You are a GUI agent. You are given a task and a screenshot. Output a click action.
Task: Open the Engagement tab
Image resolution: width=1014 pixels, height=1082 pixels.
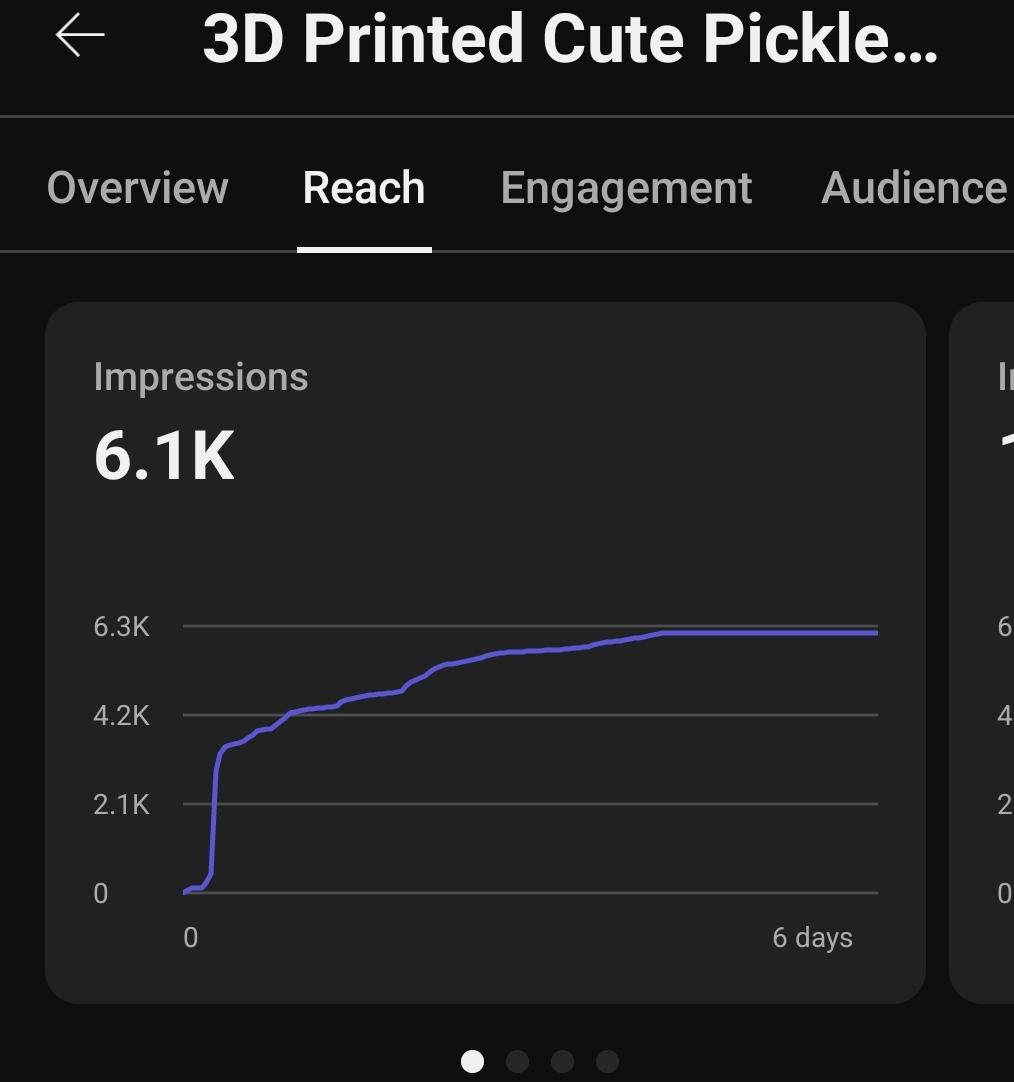[x=626, y=187]
